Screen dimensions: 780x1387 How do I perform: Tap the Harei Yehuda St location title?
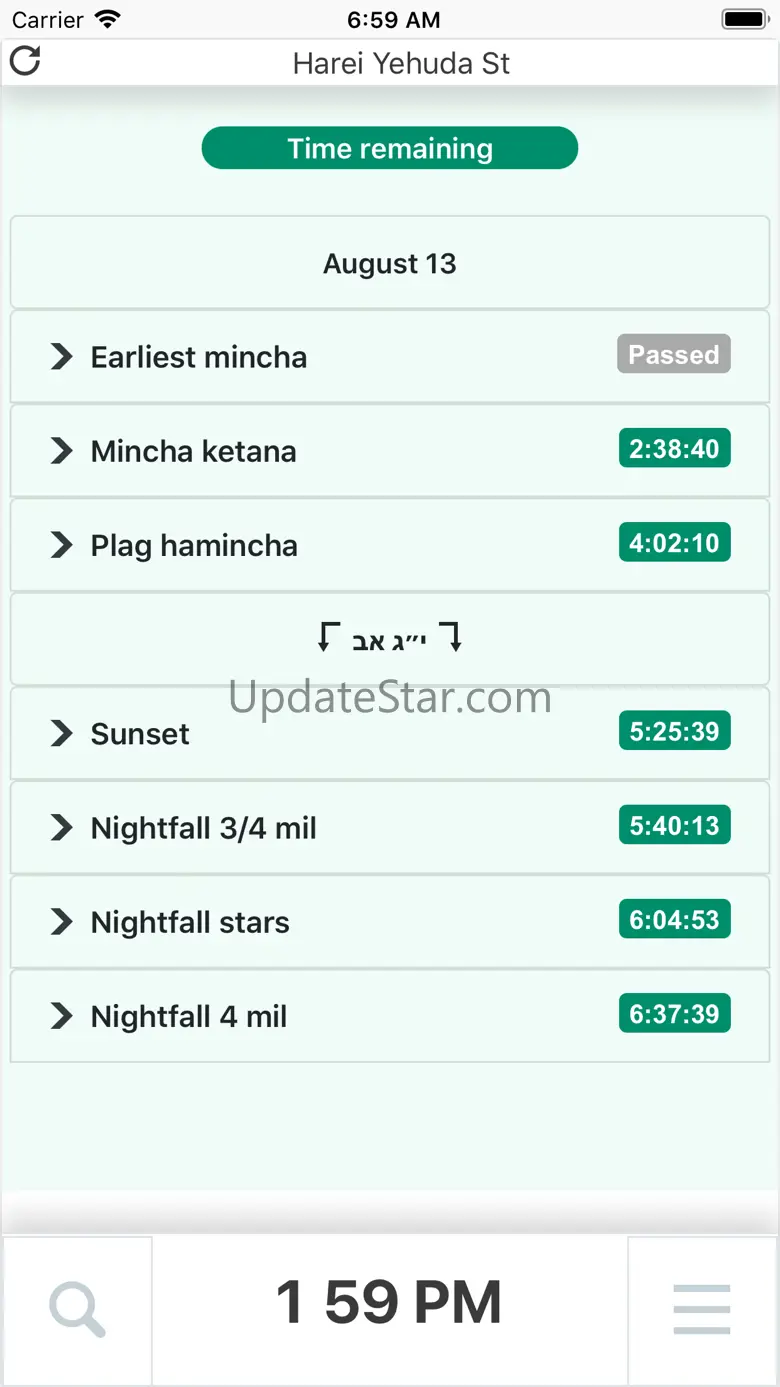tap(401, 64)
